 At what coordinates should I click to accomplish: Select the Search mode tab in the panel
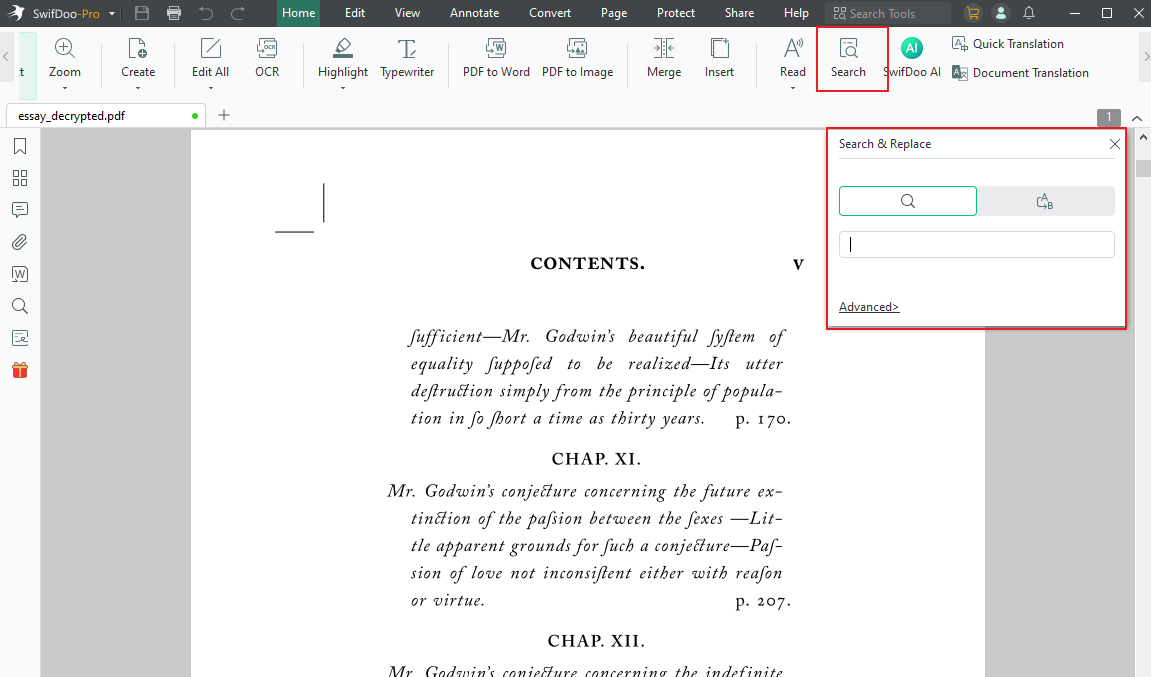coord(907,200)
